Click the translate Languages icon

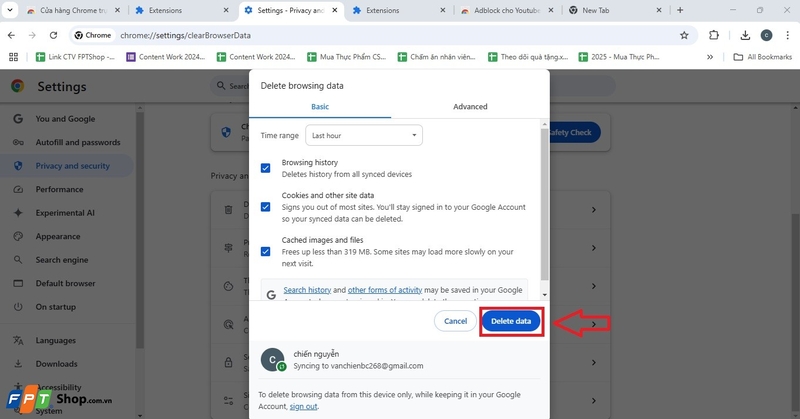pyautogui.click(x=18, y=340)
